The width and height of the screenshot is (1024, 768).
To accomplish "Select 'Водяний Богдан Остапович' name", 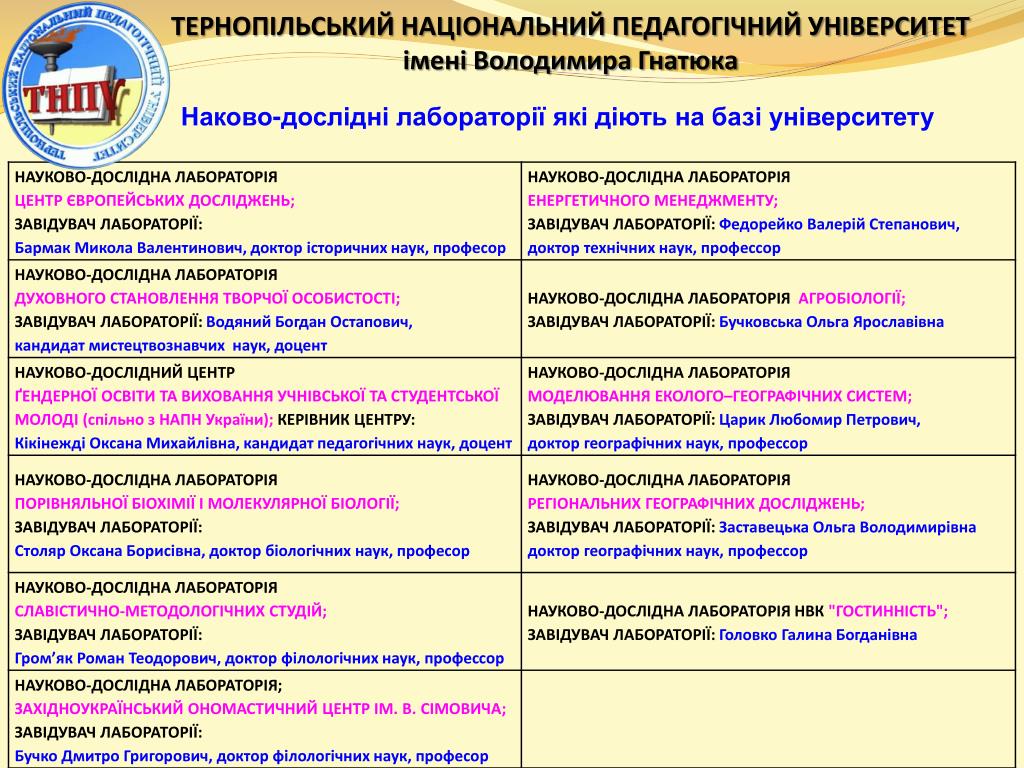I will [309, 323].
